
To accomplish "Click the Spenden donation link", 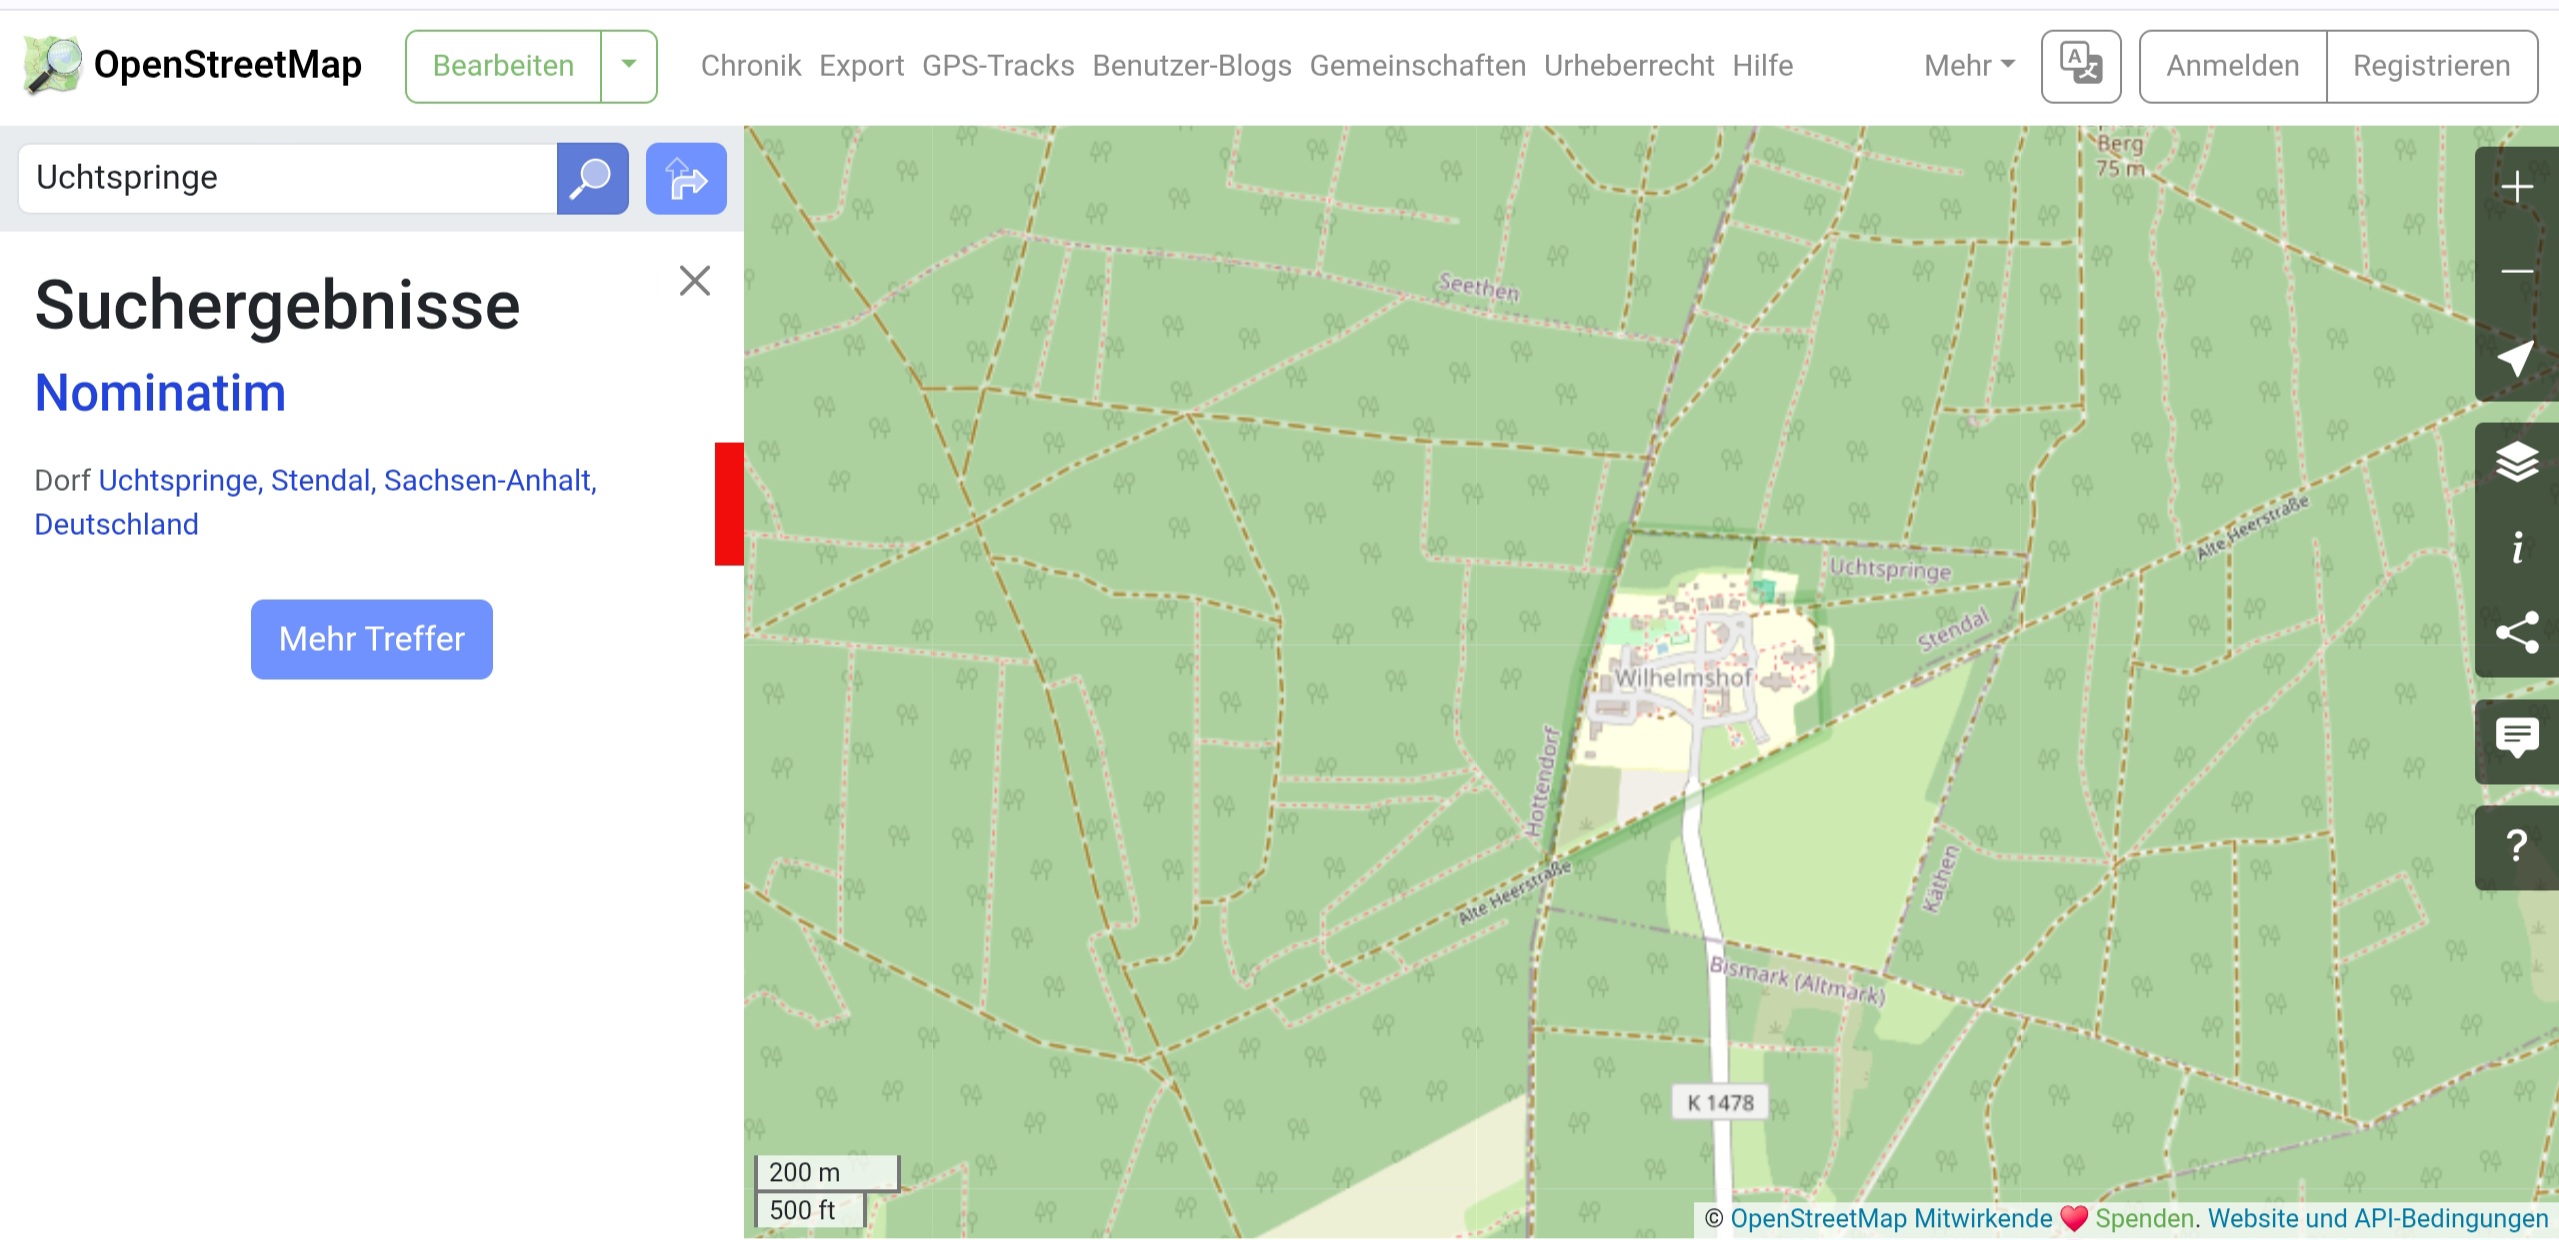I will coord(2144,1218).
